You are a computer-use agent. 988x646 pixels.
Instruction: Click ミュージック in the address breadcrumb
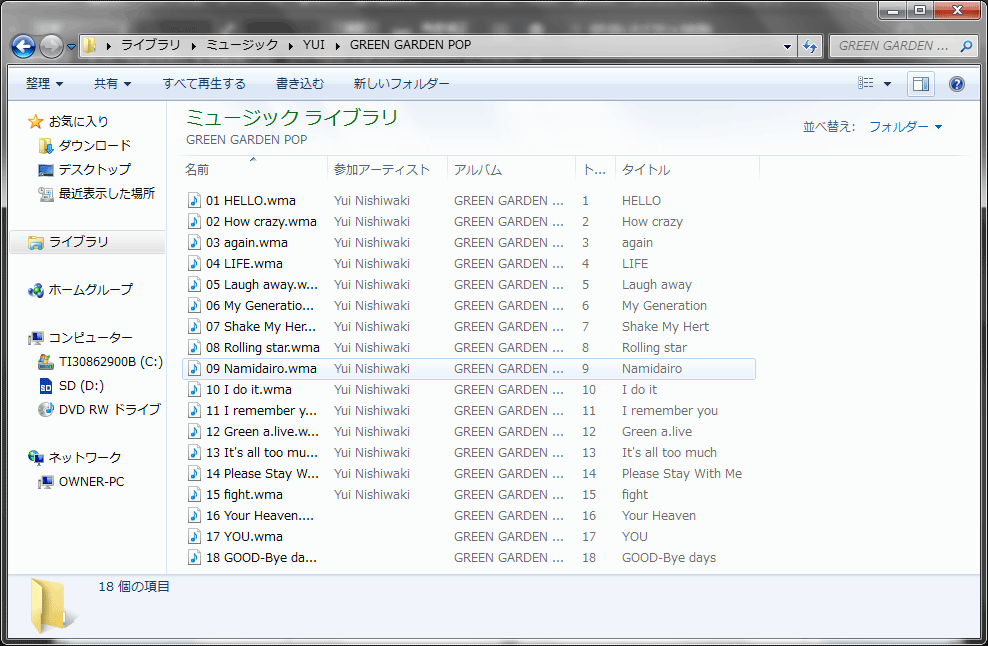(x=242, y=45)
